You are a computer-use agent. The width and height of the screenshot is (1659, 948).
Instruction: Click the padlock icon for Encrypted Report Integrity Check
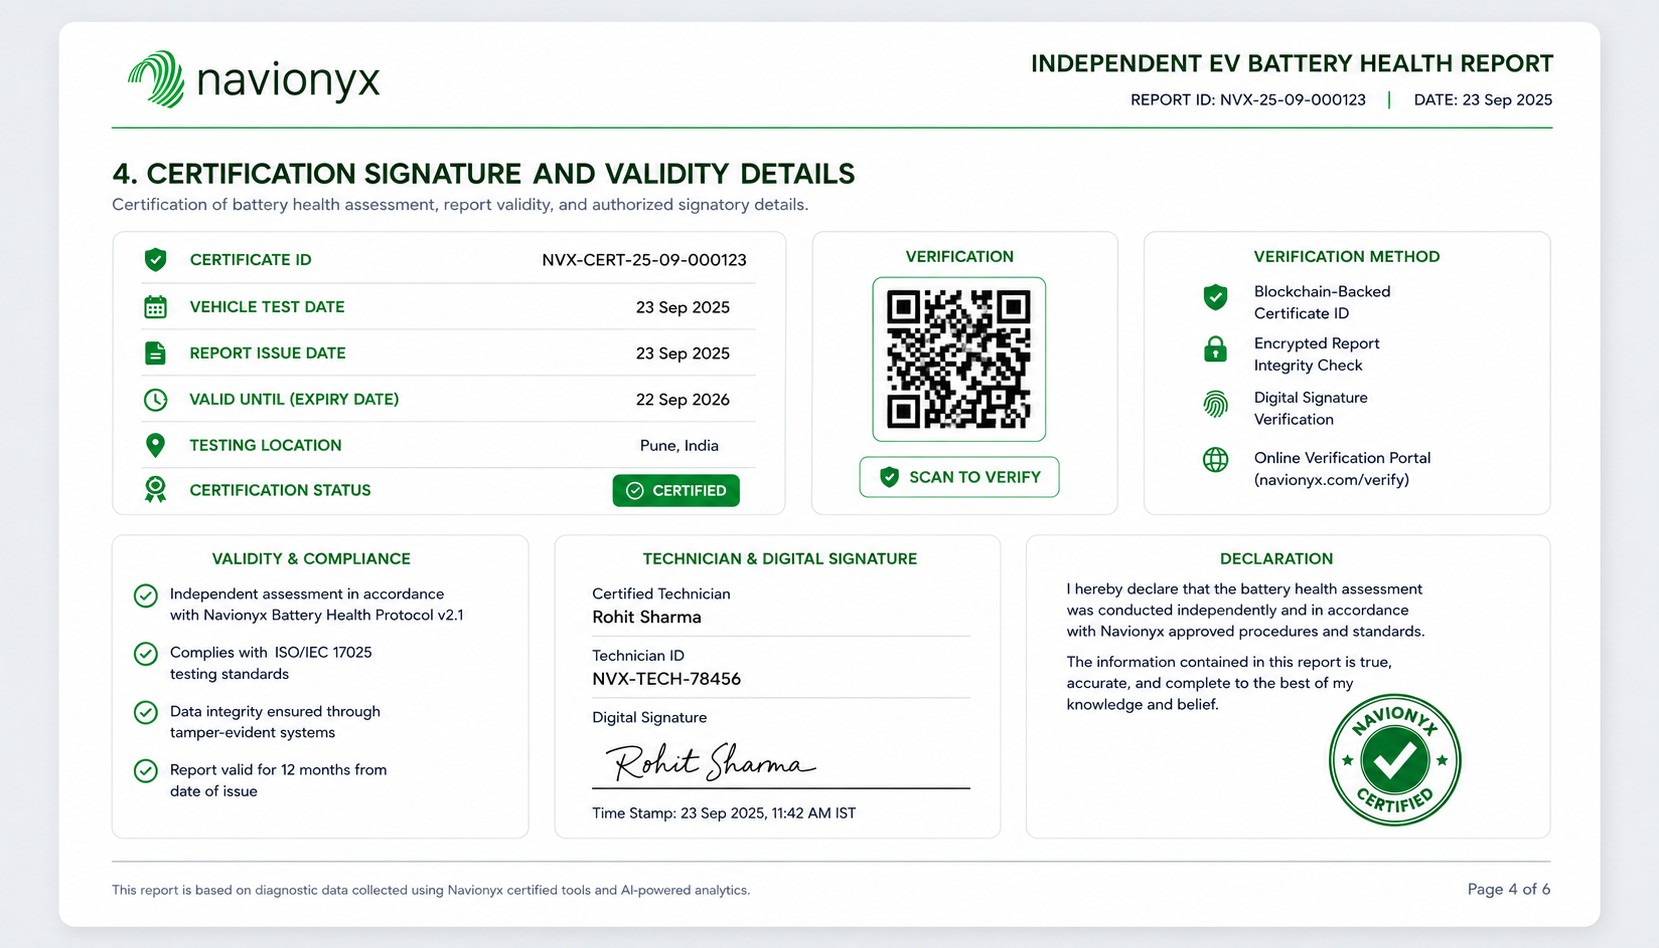click(x=1215, y=349)
